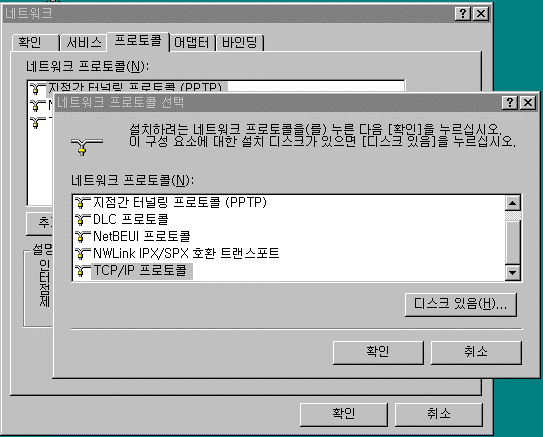Switch to the 서비스 tab
Viewport: 543px width, 437px height.
tap(84, 43)
